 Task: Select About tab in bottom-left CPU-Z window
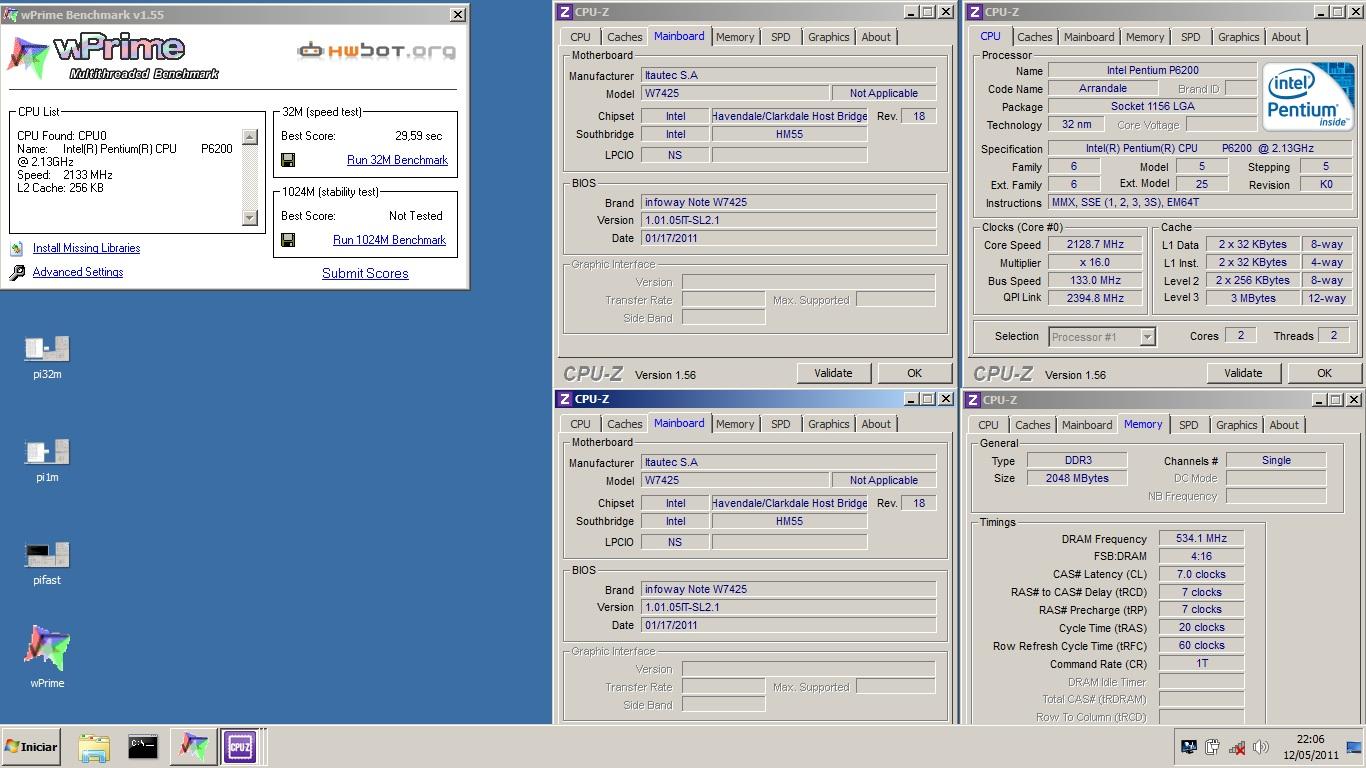(876, 424)
